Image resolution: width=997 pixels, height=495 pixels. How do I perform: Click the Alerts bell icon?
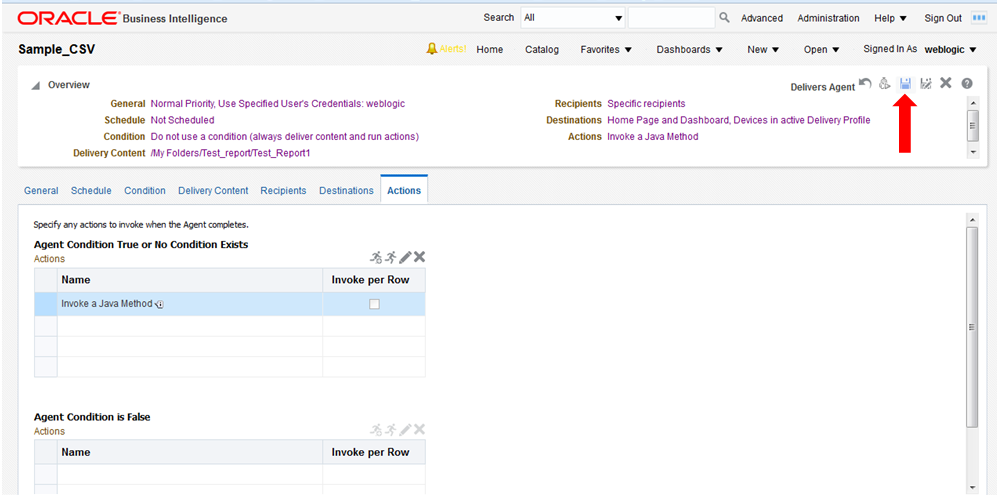(x=432, y=49)
